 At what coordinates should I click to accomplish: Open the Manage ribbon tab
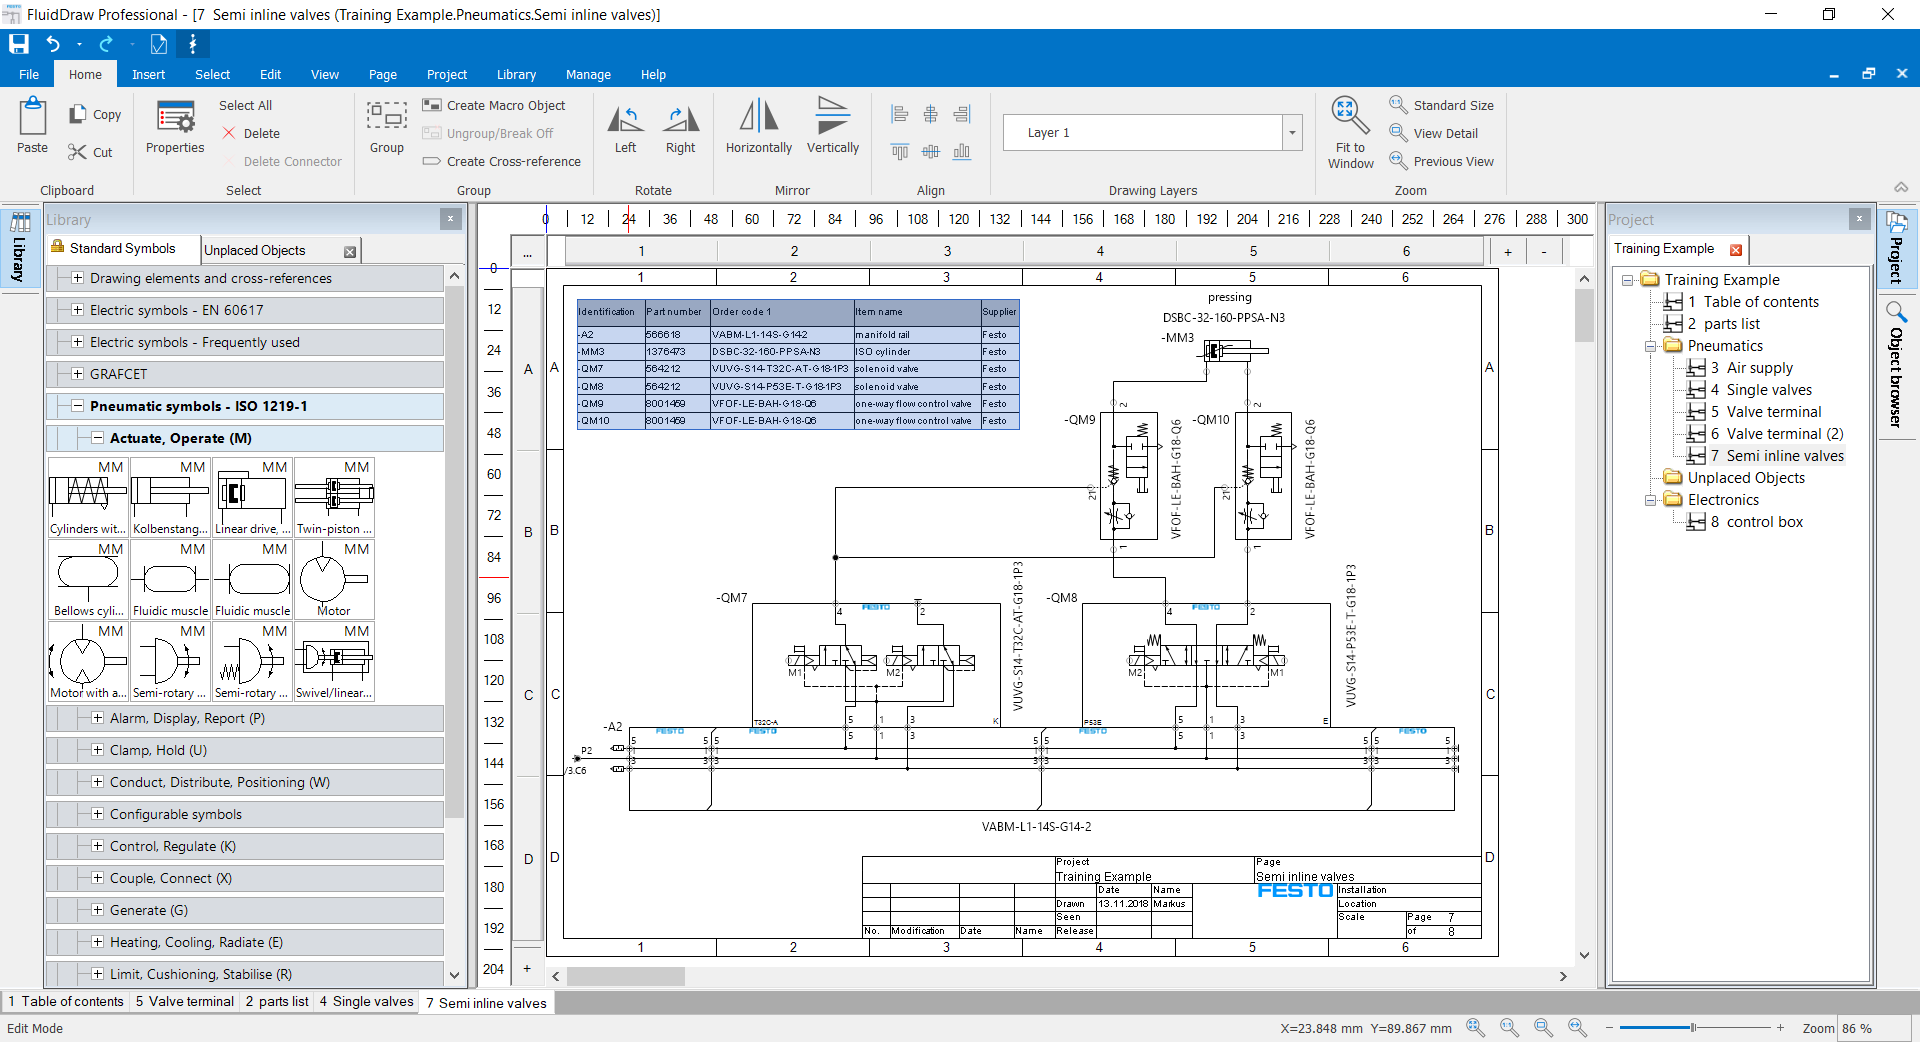point(588,74)
